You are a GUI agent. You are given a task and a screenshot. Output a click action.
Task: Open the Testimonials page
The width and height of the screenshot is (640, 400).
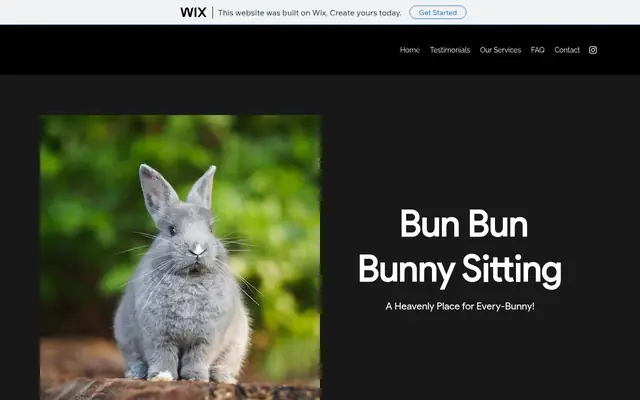(450, 50)
